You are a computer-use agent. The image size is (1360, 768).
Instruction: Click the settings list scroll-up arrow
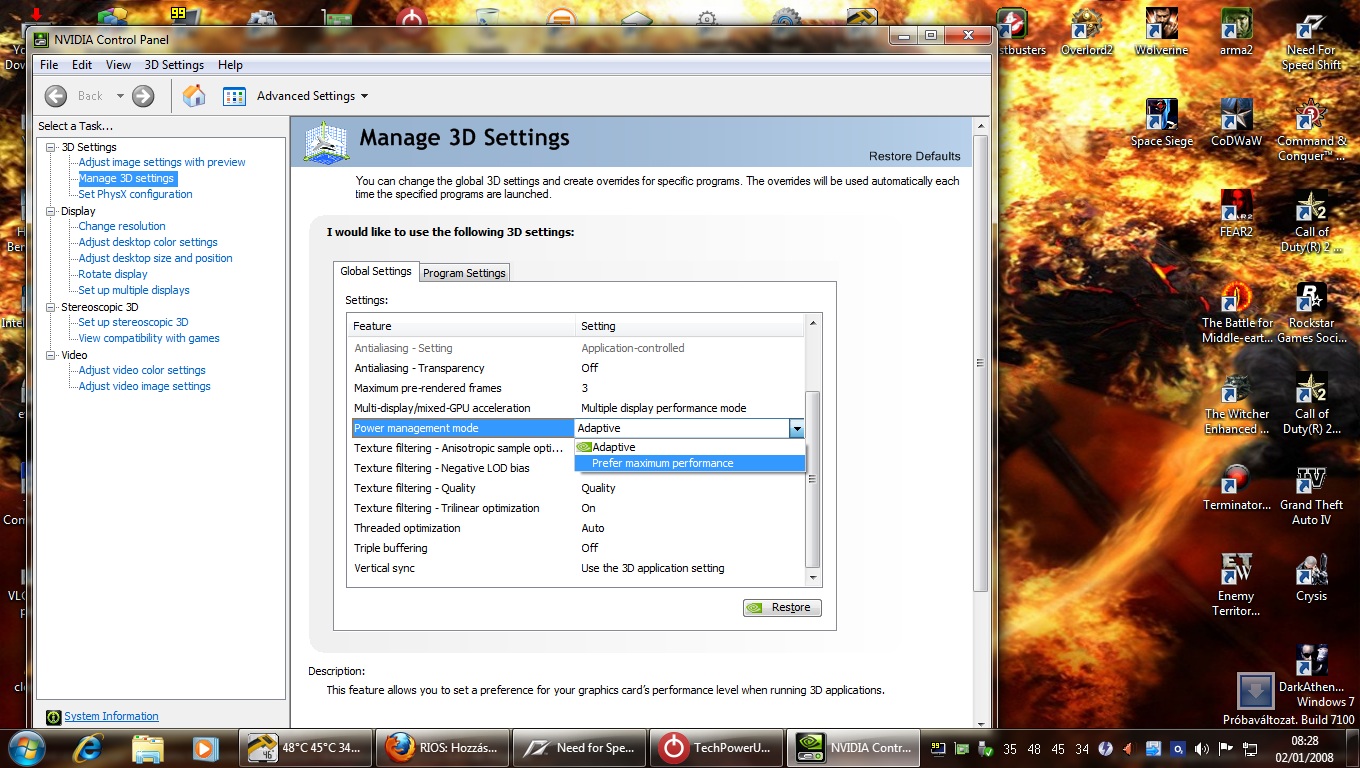point(813,323)
